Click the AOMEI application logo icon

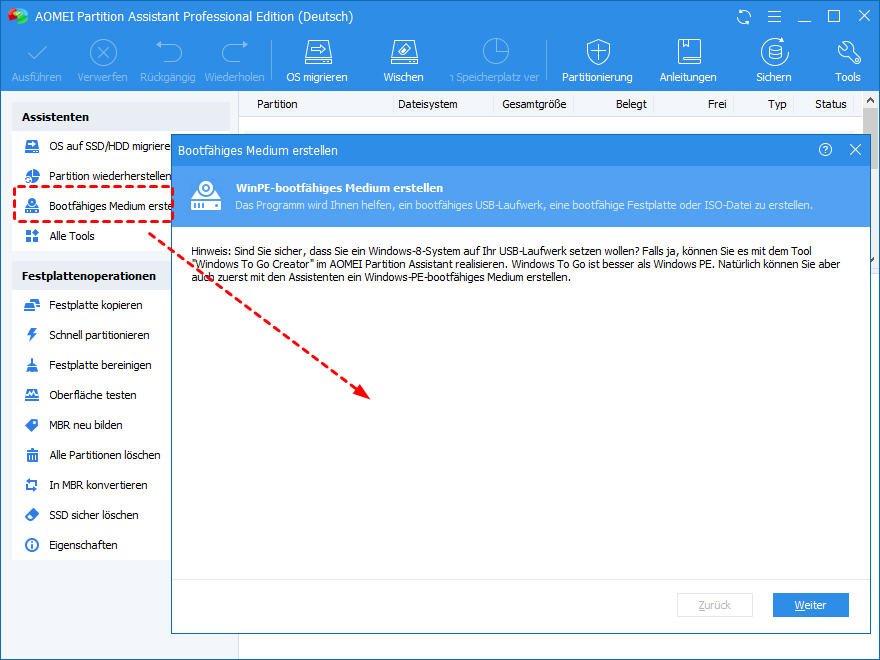[x=17, y=16]
